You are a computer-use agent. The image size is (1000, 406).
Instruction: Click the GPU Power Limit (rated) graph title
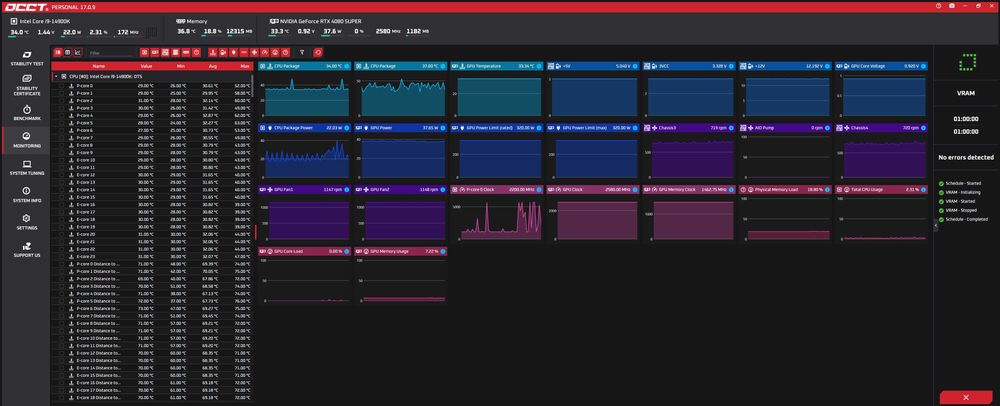[x=490, y=127]
